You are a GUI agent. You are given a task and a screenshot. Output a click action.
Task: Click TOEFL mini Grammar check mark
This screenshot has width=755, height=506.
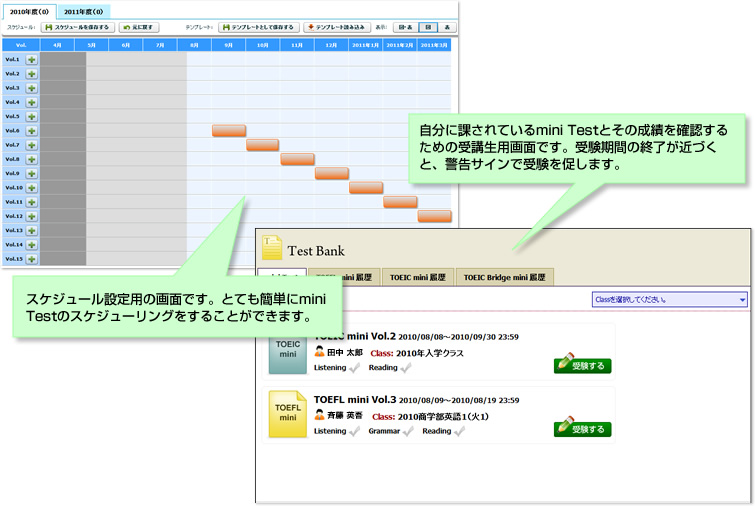[408, 431]
